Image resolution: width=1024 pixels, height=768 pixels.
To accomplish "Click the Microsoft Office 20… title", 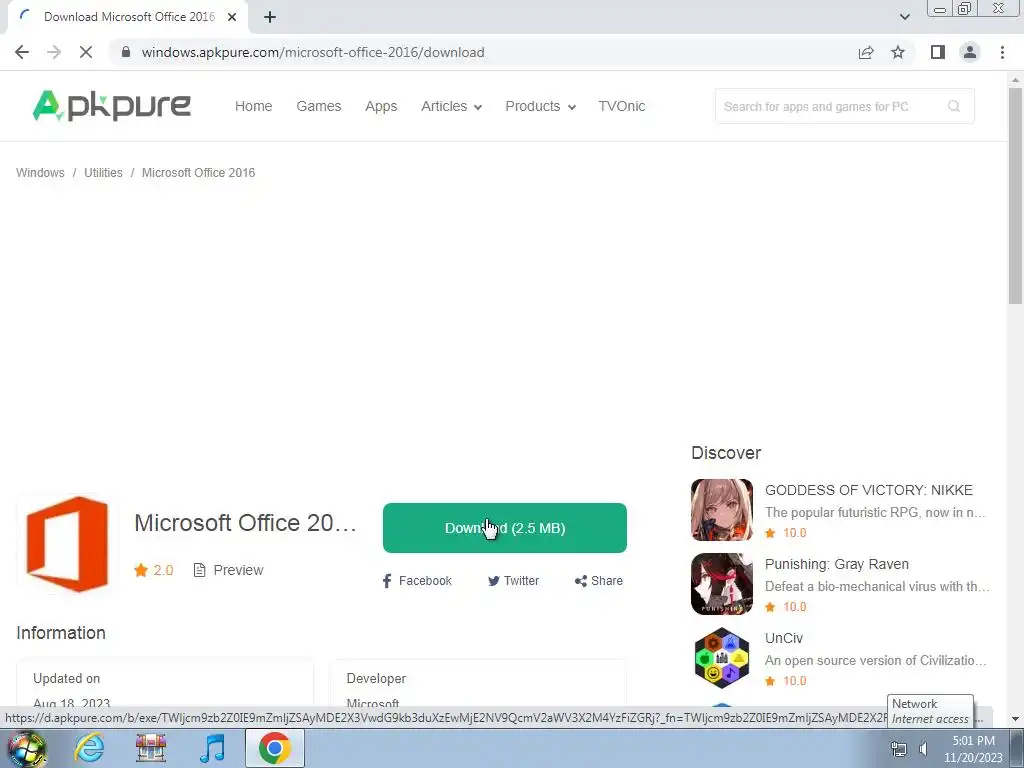I will click(246, 522).
